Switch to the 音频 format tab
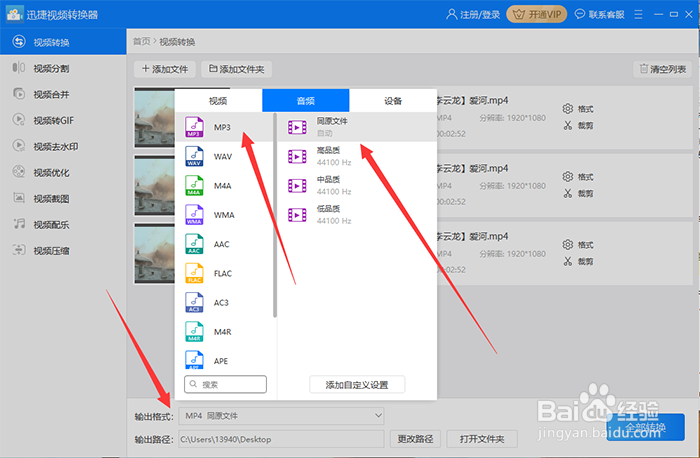Image resolution: width=700 pixels, height=458 pixels. [x=306, y=100]
